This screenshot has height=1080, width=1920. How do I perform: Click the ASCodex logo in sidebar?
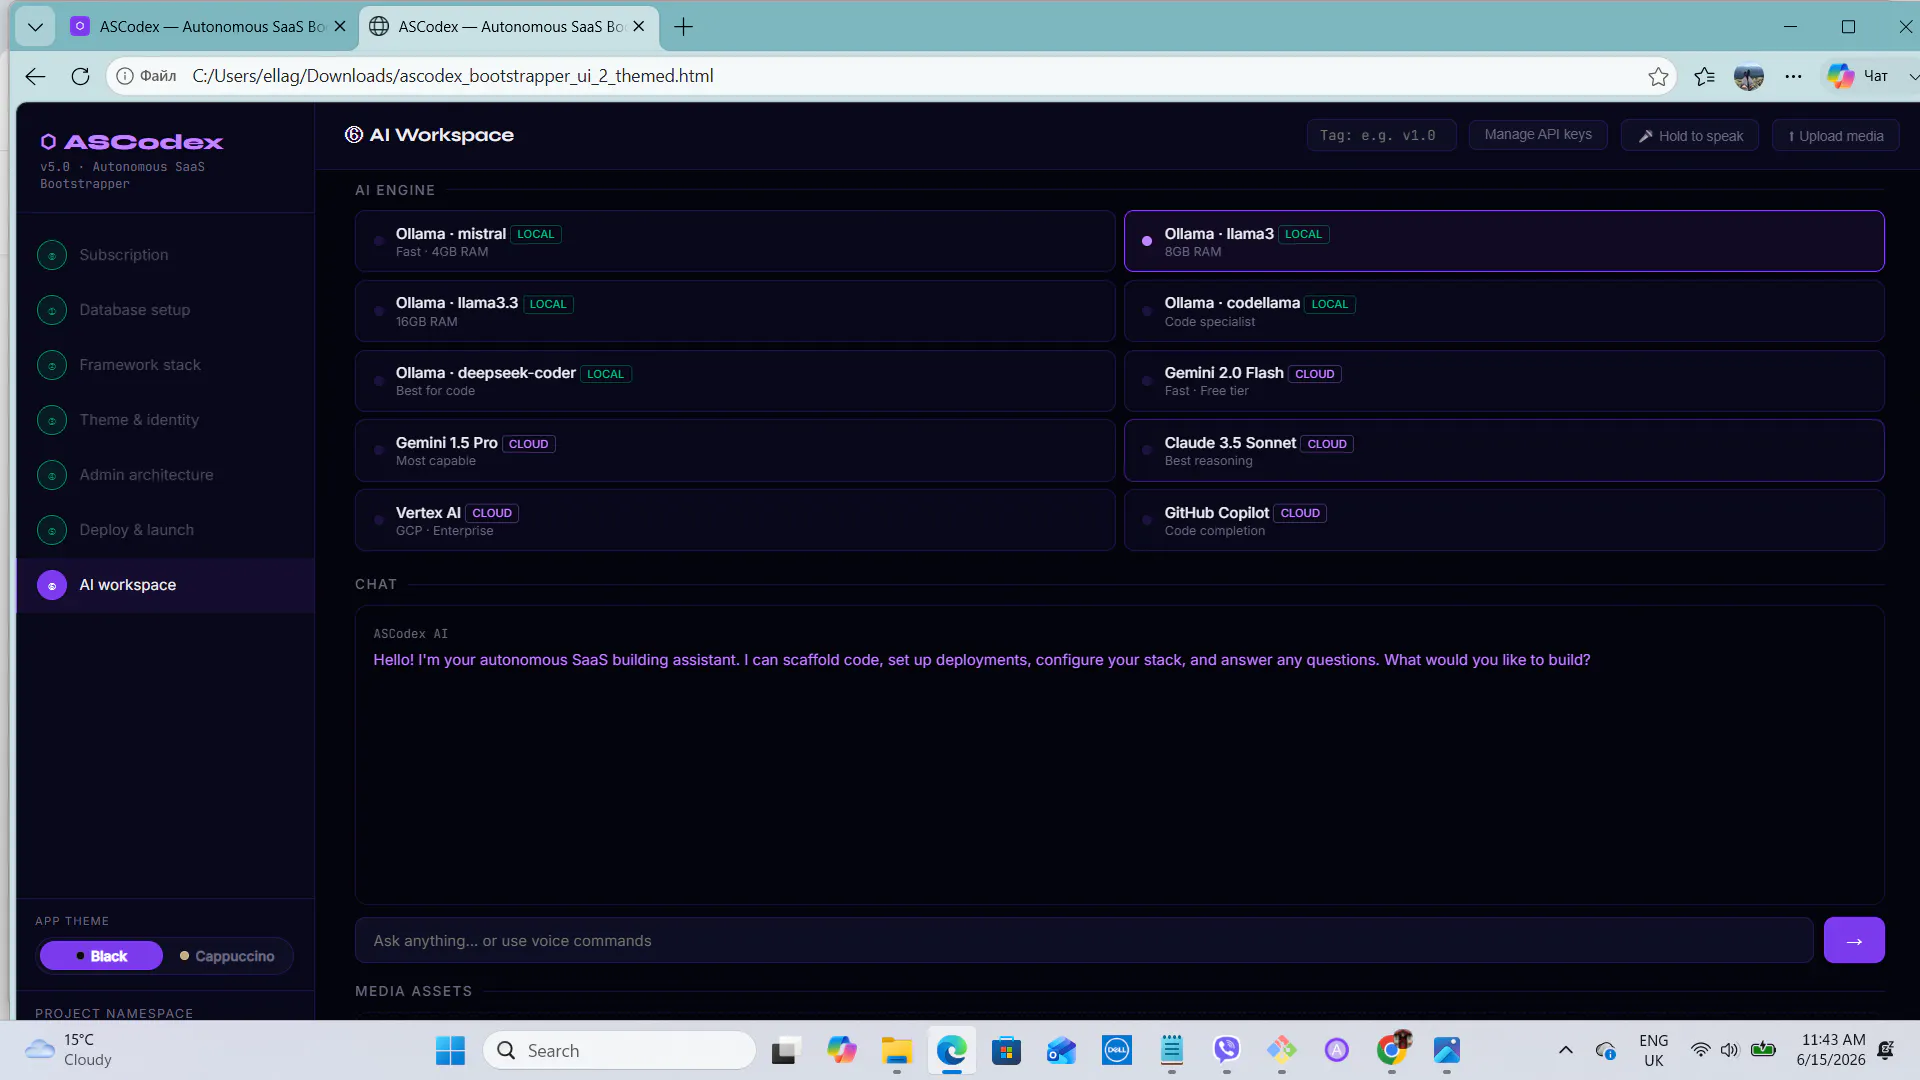[x=131, y=142]
